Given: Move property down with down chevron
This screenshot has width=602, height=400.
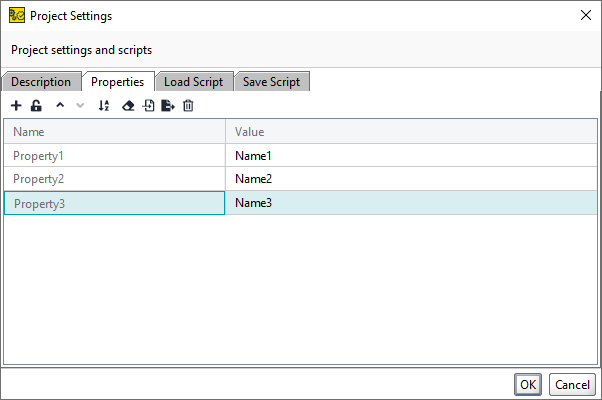Looking at the screenshot, I should click(x=80, y=106).
